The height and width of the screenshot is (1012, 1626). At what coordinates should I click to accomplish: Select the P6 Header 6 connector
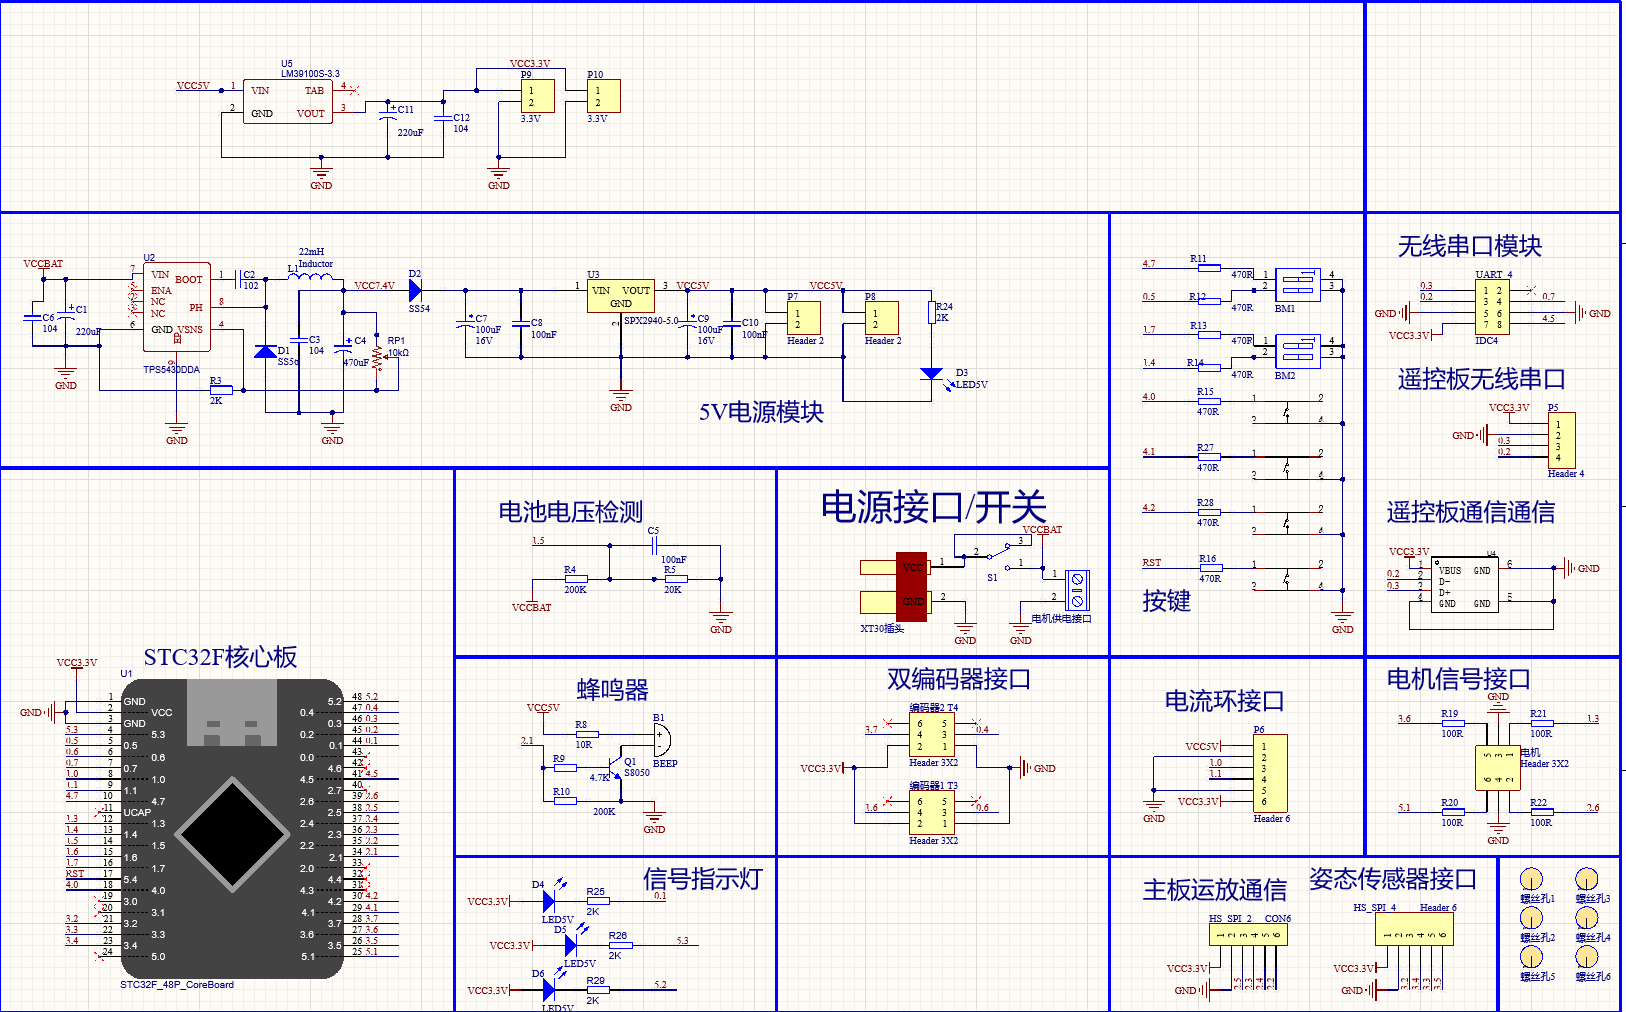tap(1270, 774)
